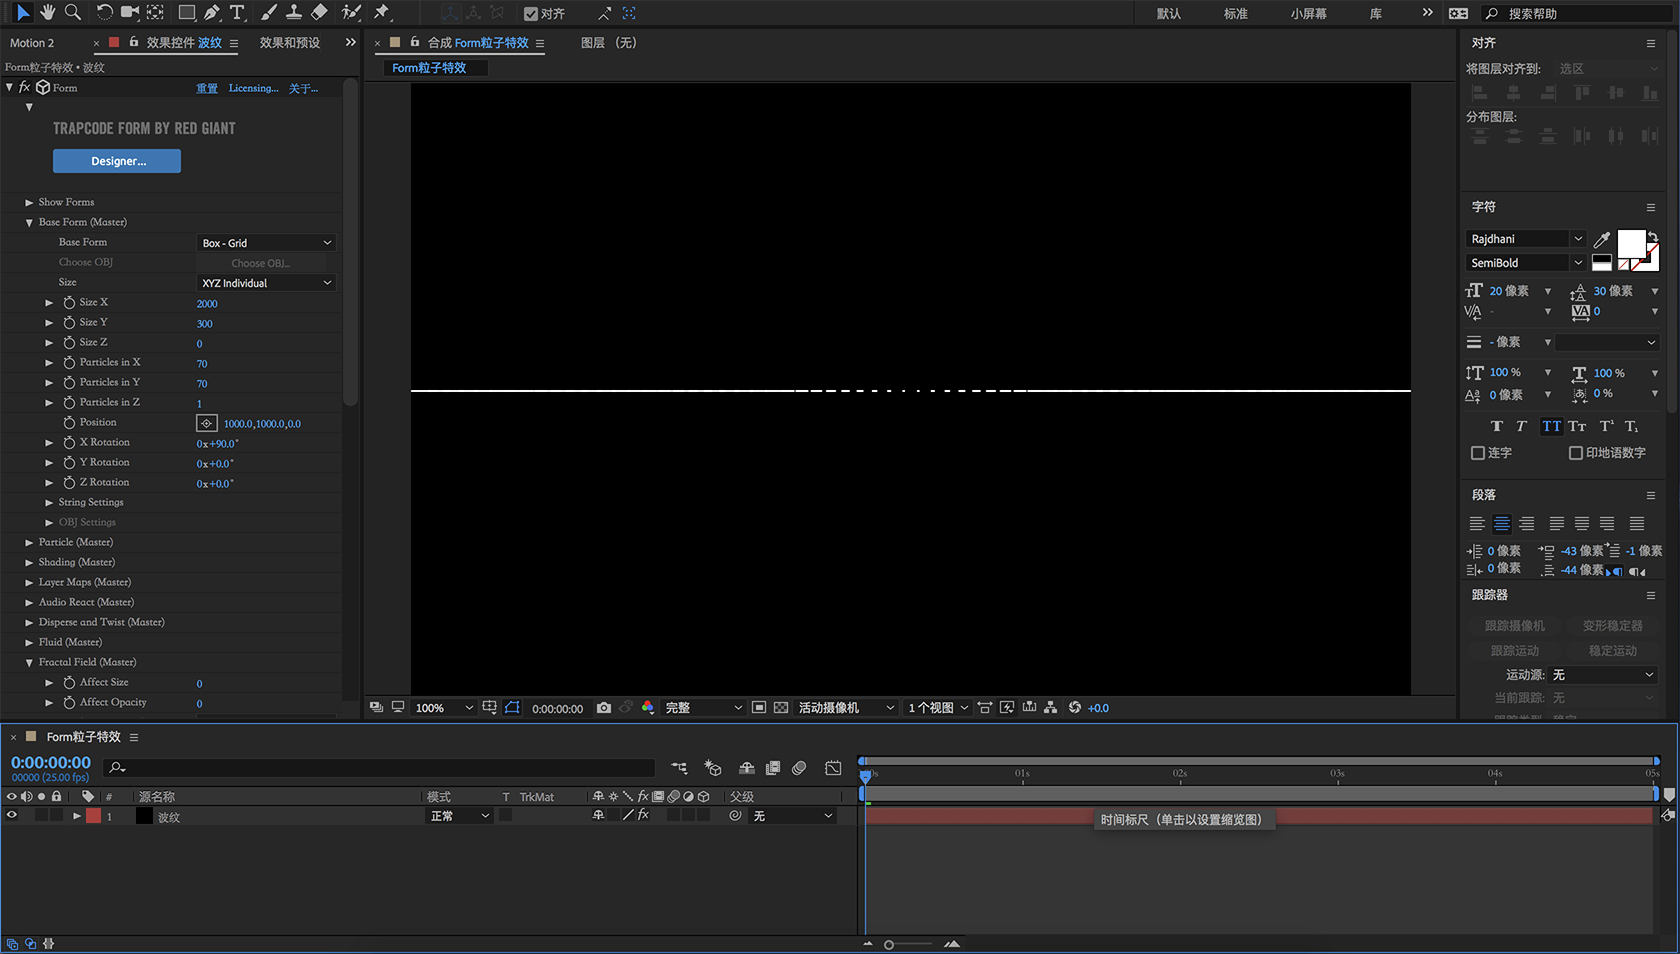1680x954 pixels.
Task: Switch to the 标准 workspace
Action: (1236, 14)
